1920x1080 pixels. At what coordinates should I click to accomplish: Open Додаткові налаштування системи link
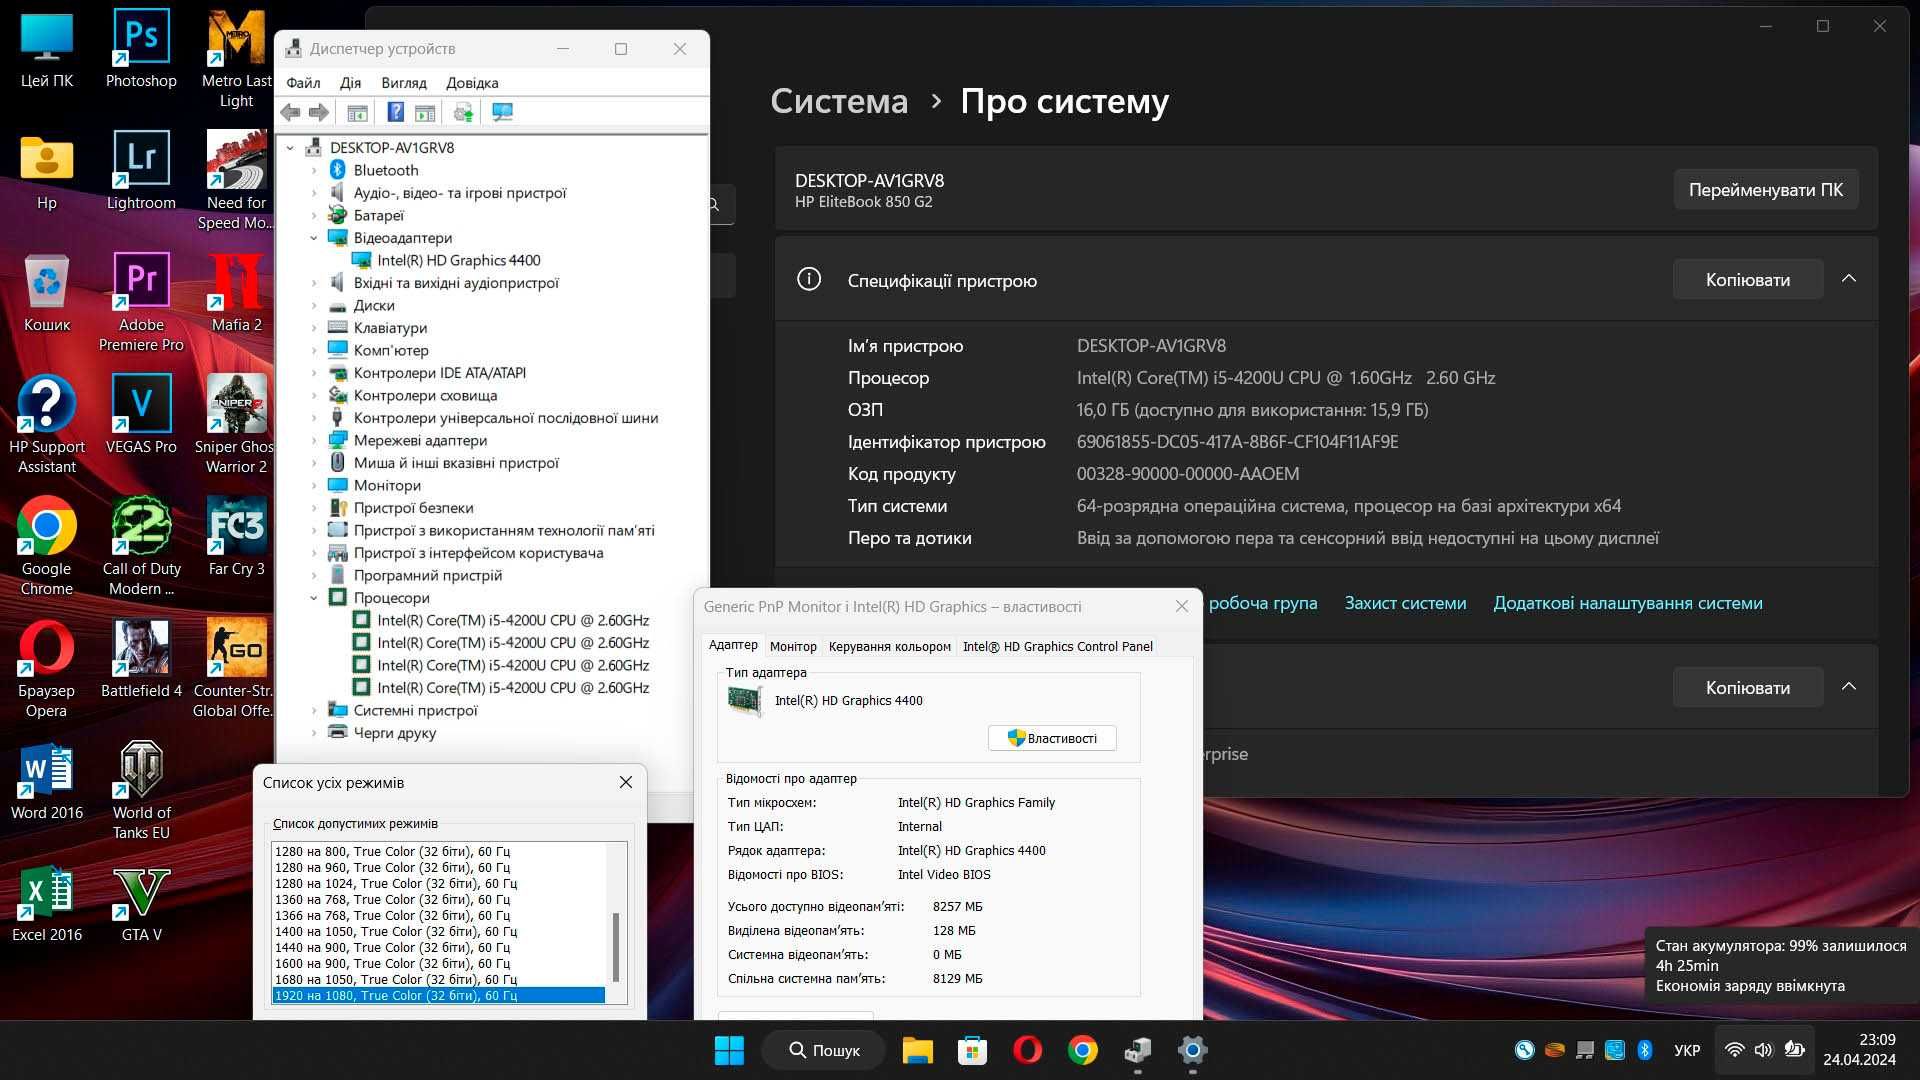click(x=1627, y=603)
